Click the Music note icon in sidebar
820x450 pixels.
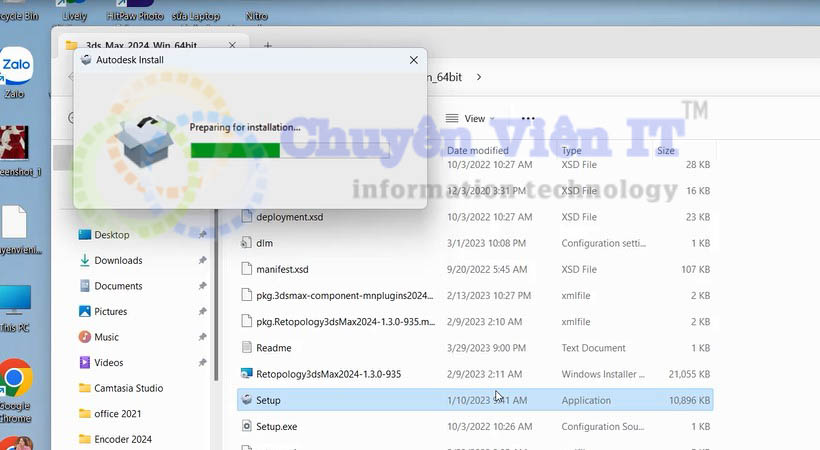click(84, 337)
